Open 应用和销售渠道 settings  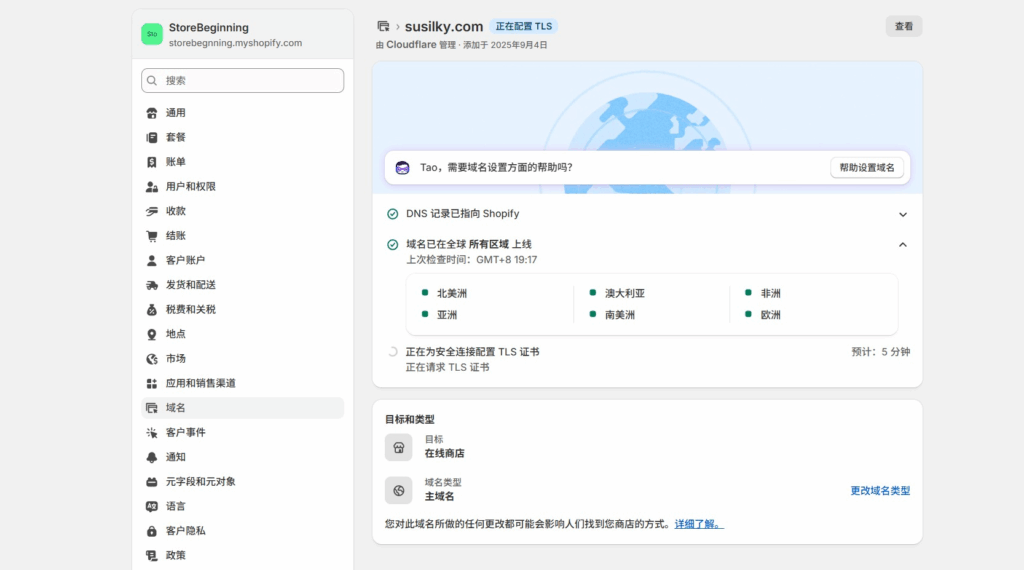(200, 383)
